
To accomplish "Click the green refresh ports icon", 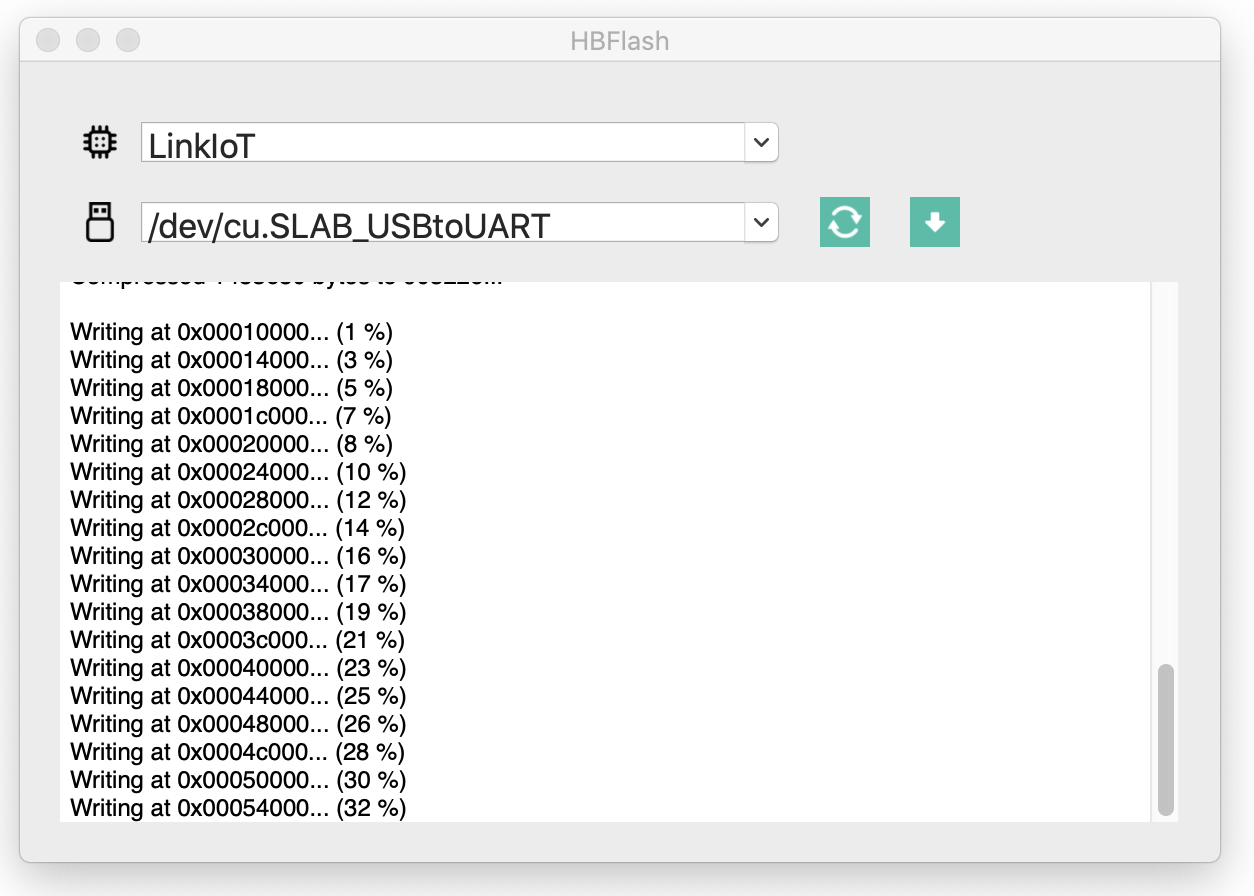I will (845, 222).
